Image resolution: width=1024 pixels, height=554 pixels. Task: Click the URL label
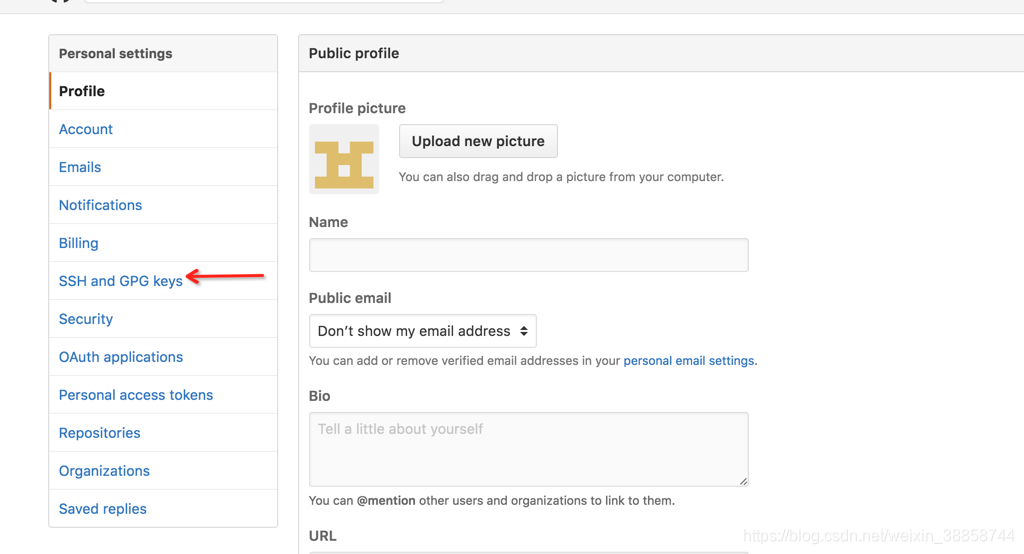323,536
